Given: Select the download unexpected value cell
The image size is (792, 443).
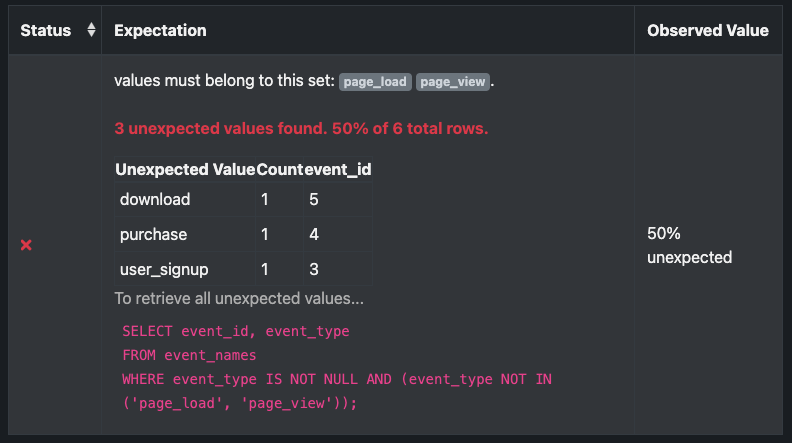Looking at the screenshot, I should point(155,200).
